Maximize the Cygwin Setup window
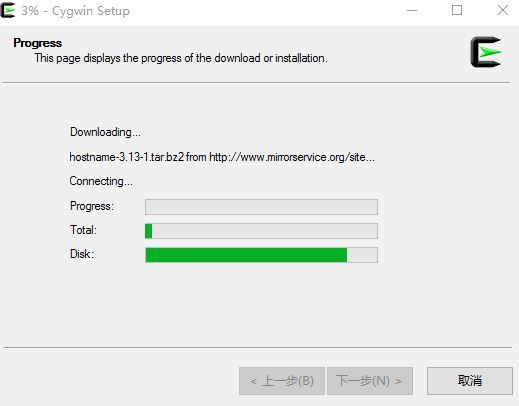519x406 pixels. (x=457, y=11)
